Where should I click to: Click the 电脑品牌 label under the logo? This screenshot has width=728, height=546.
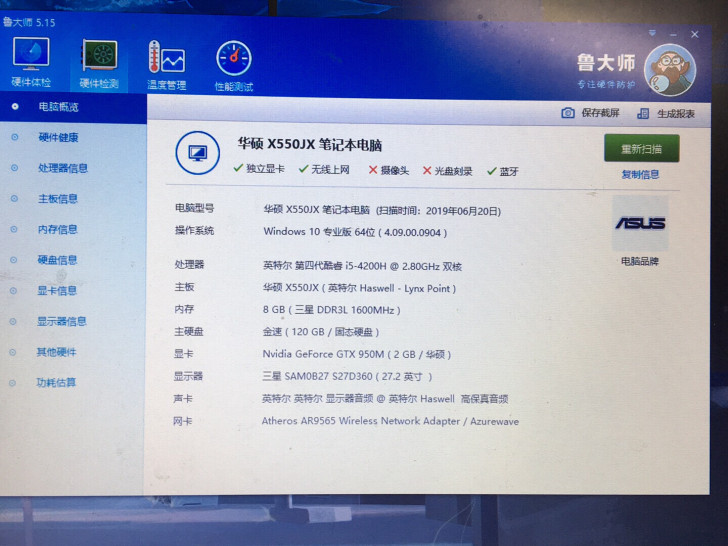pos(640,261)
